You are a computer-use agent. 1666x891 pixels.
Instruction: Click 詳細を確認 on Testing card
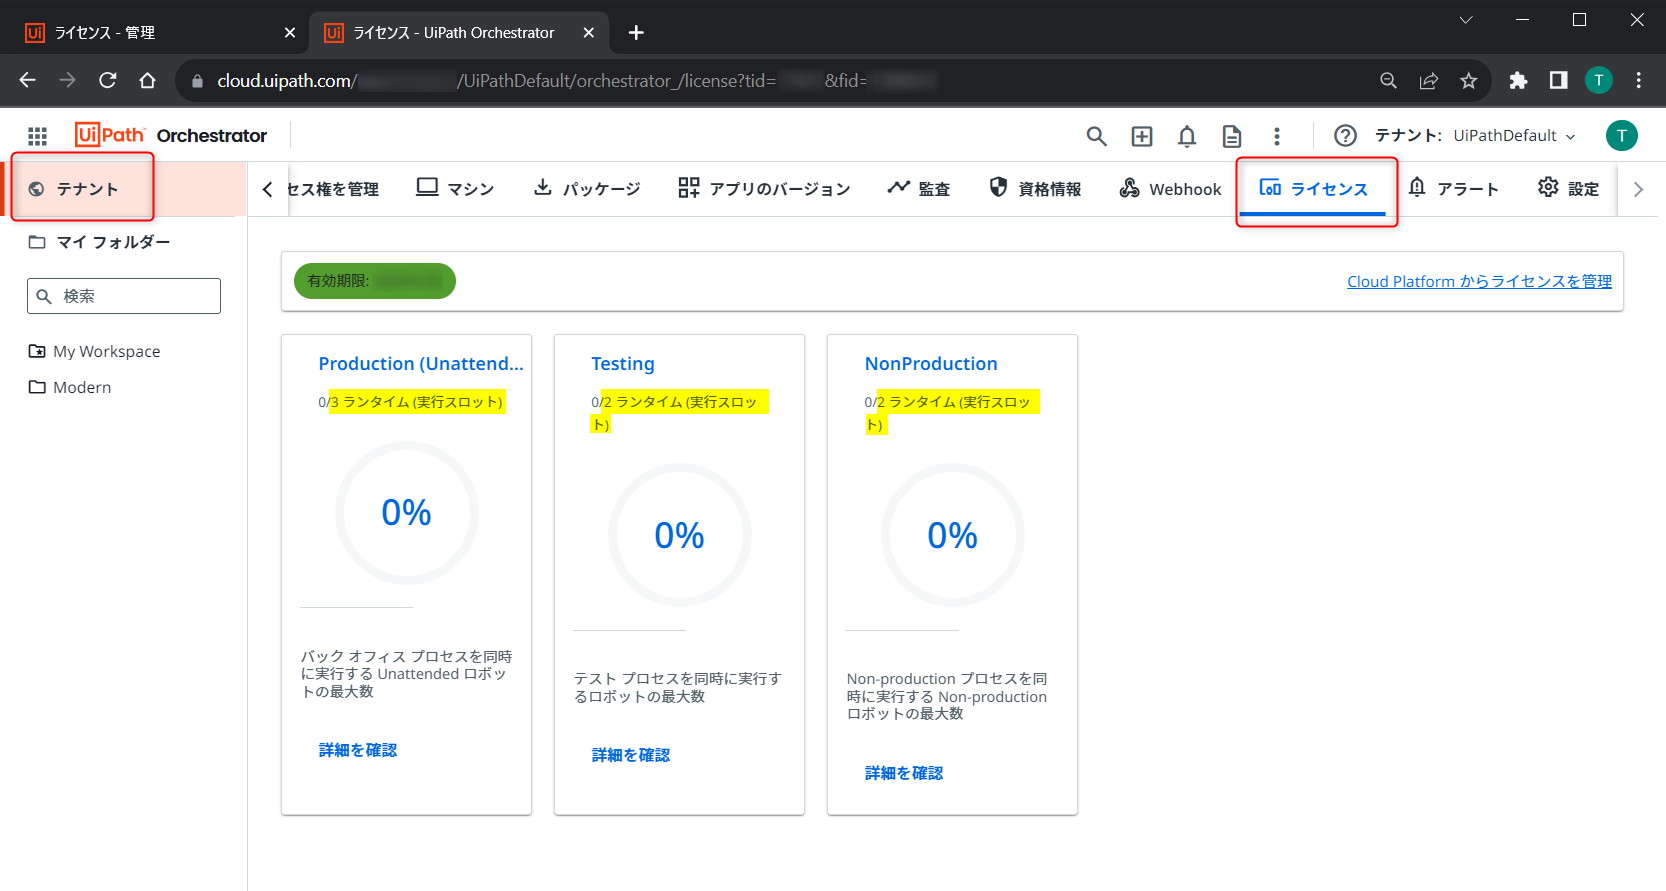pos(631,755)
